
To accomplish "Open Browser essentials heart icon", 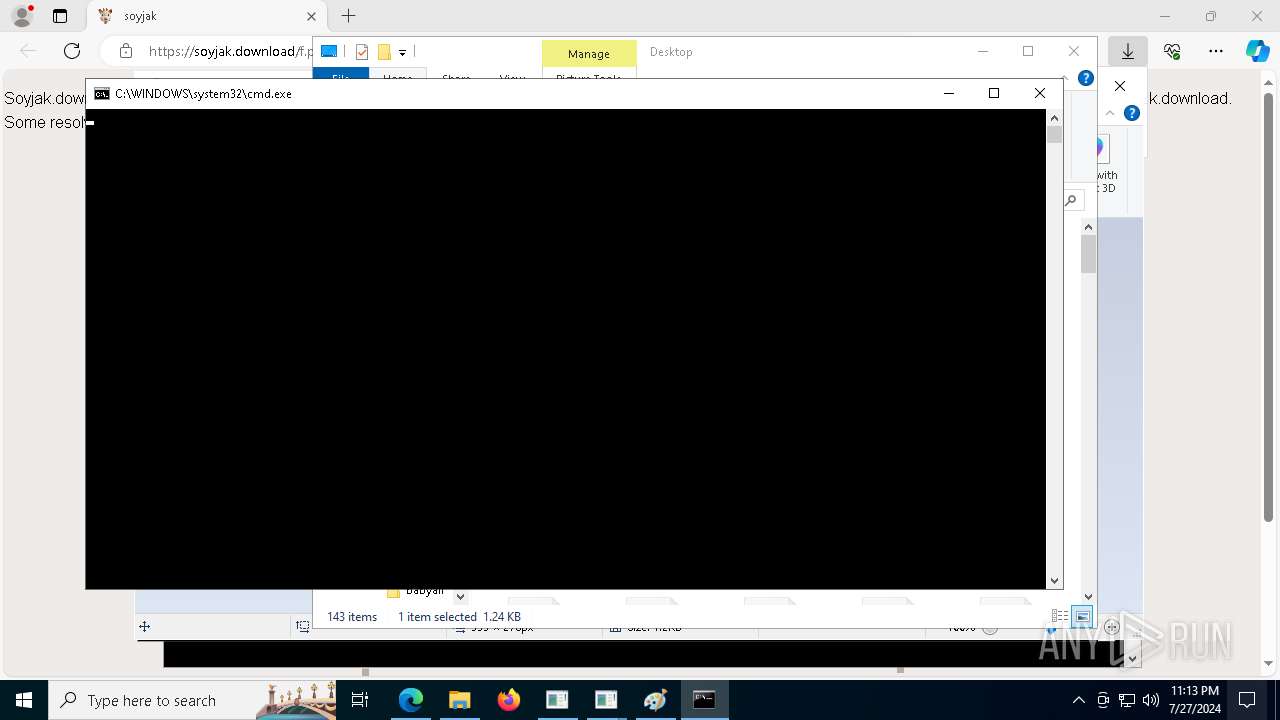I will click(1172, 51).
